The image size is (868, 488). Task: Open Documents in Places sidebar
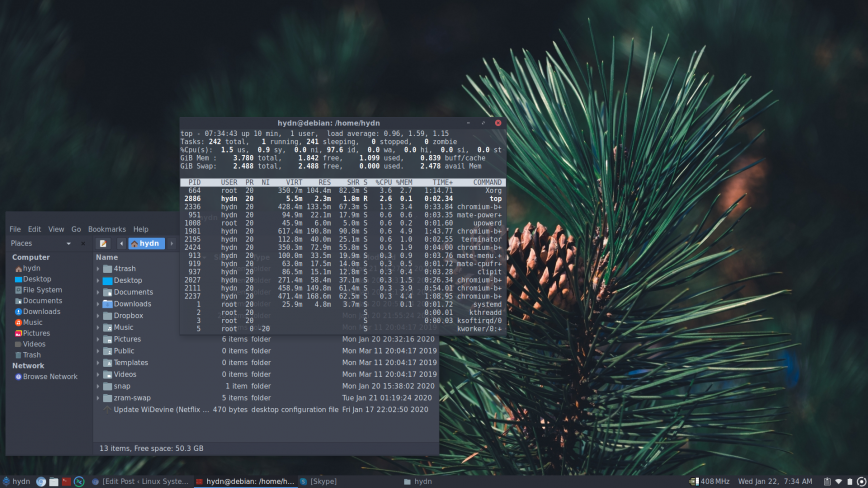(x=38, y=301)
